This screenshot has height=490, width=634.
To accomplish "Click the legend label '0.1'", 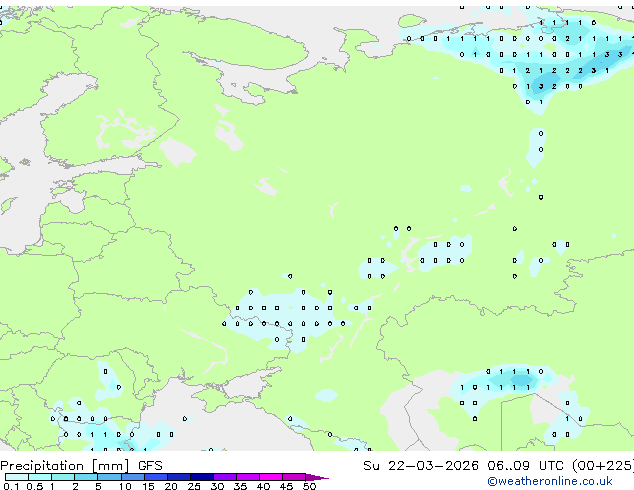I will (11, 486).
